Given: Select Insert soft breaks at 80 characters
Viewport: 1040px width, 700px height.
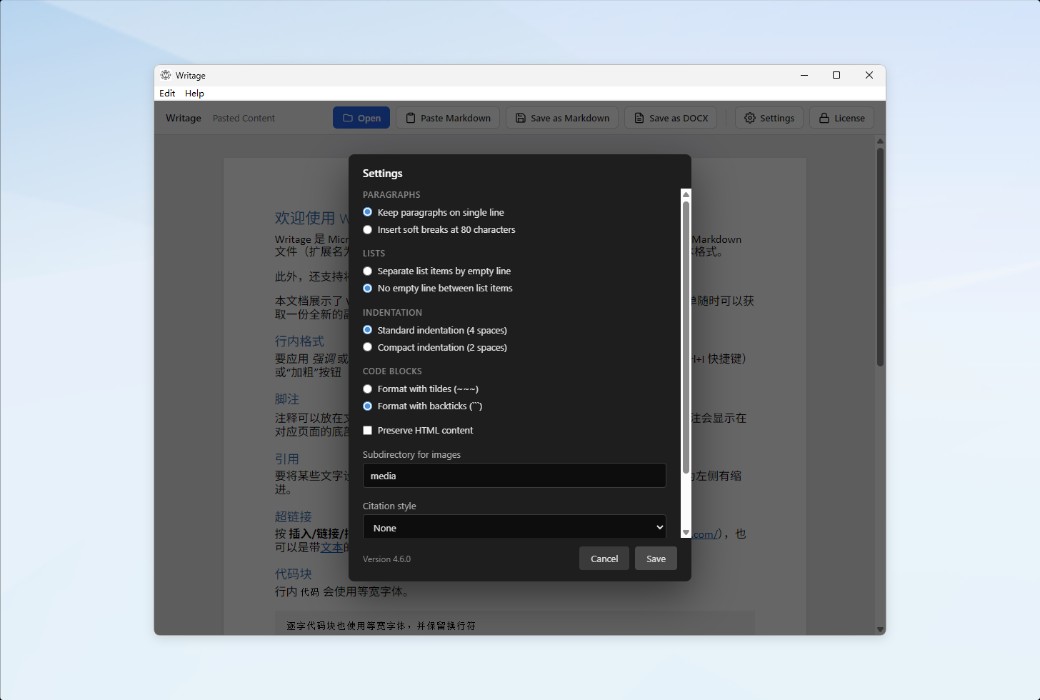Looking at the screenshot, I should click(367, 229).
